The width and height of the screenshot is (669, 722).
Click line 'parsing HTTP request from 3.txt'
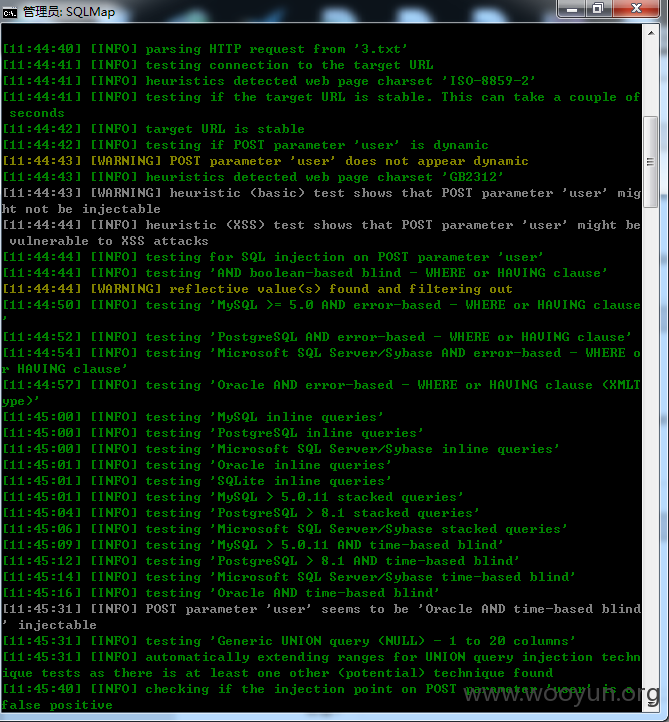click(204, 49)
